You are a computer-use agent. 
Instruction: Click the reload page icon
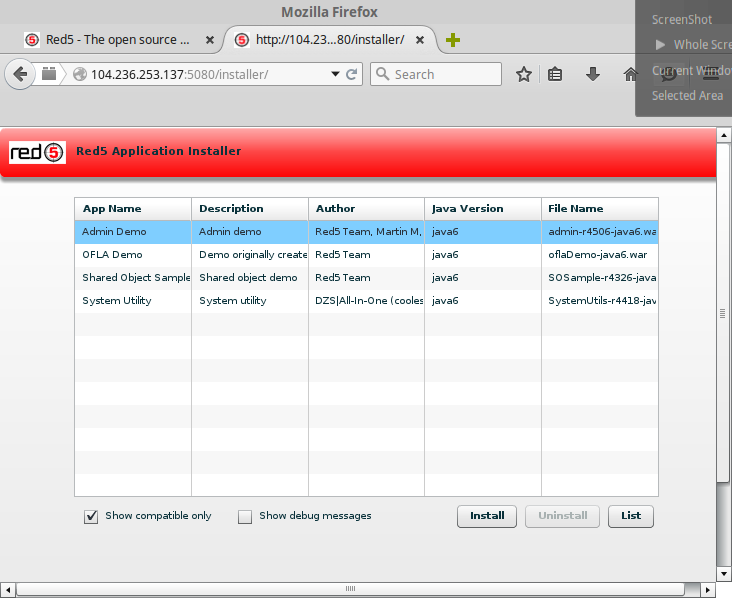[x=352, y=74]
